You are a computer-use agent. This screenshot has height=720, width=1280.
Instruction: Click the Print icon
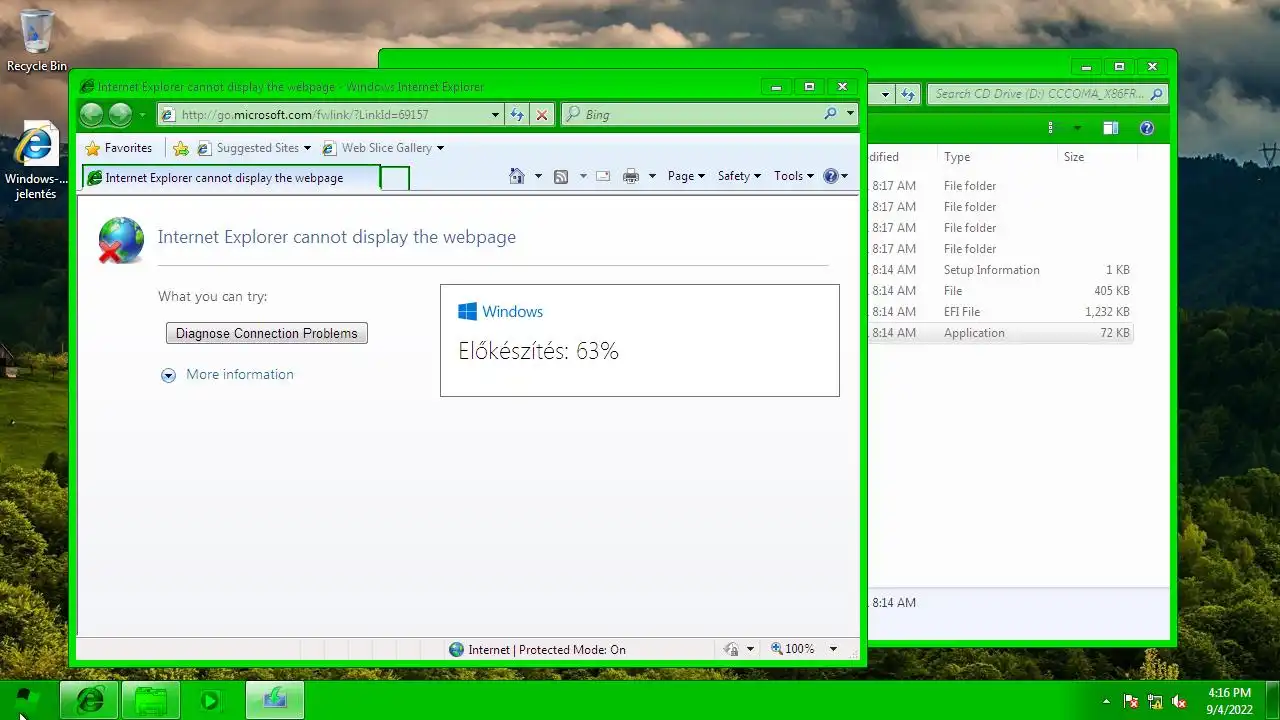631,176
